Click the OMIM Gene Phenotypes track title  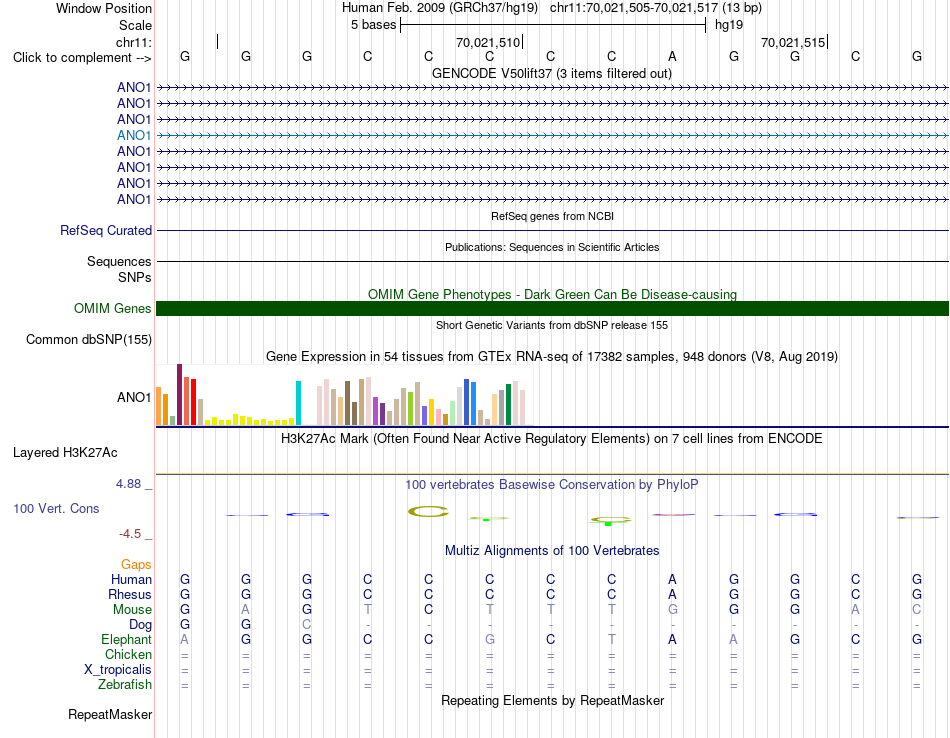point(552,294)
